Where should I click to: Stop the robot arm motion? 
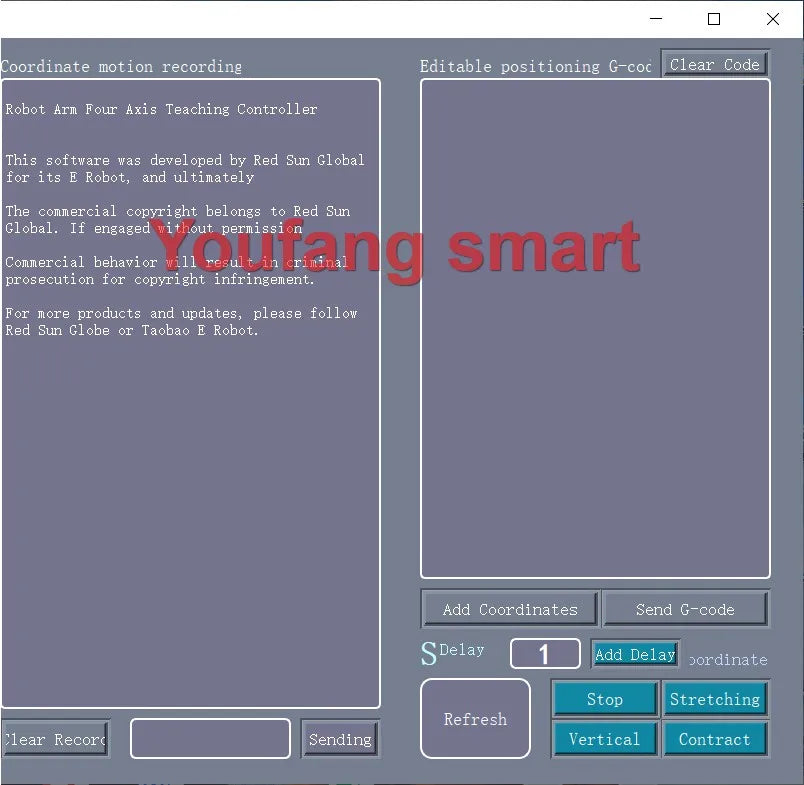[x=604, y=699]
